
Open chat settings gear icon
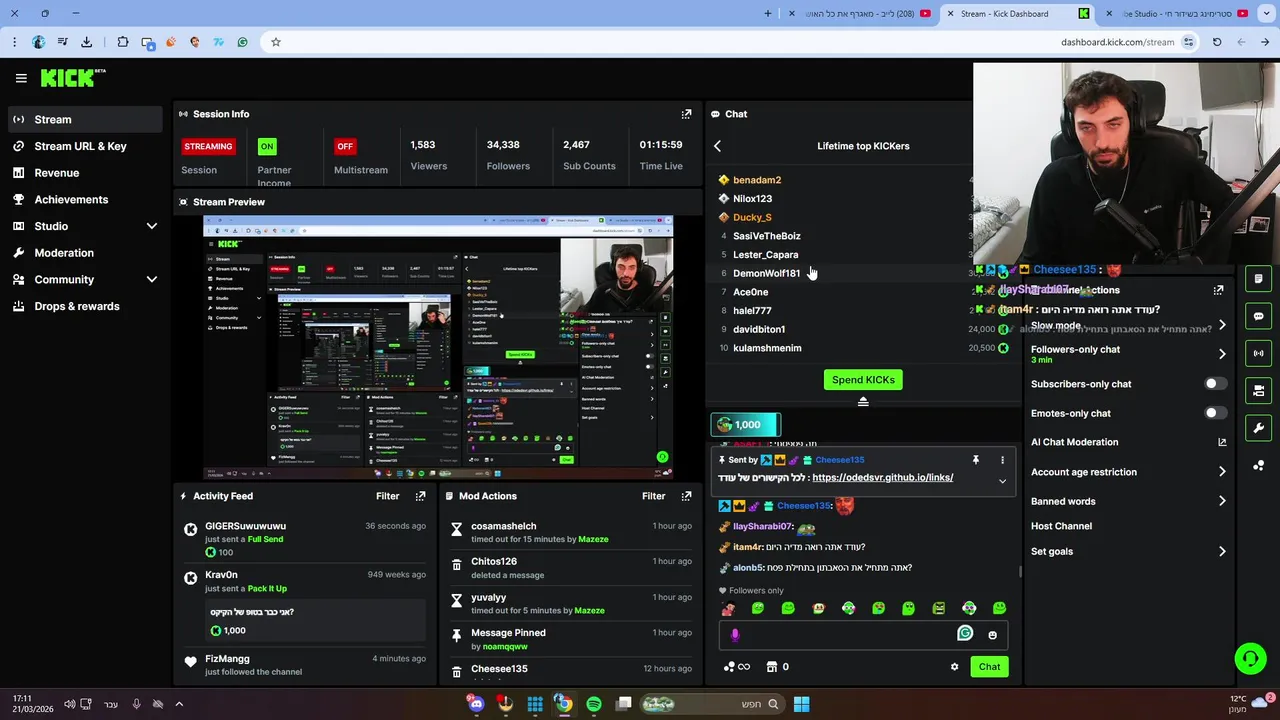[954, 667]
